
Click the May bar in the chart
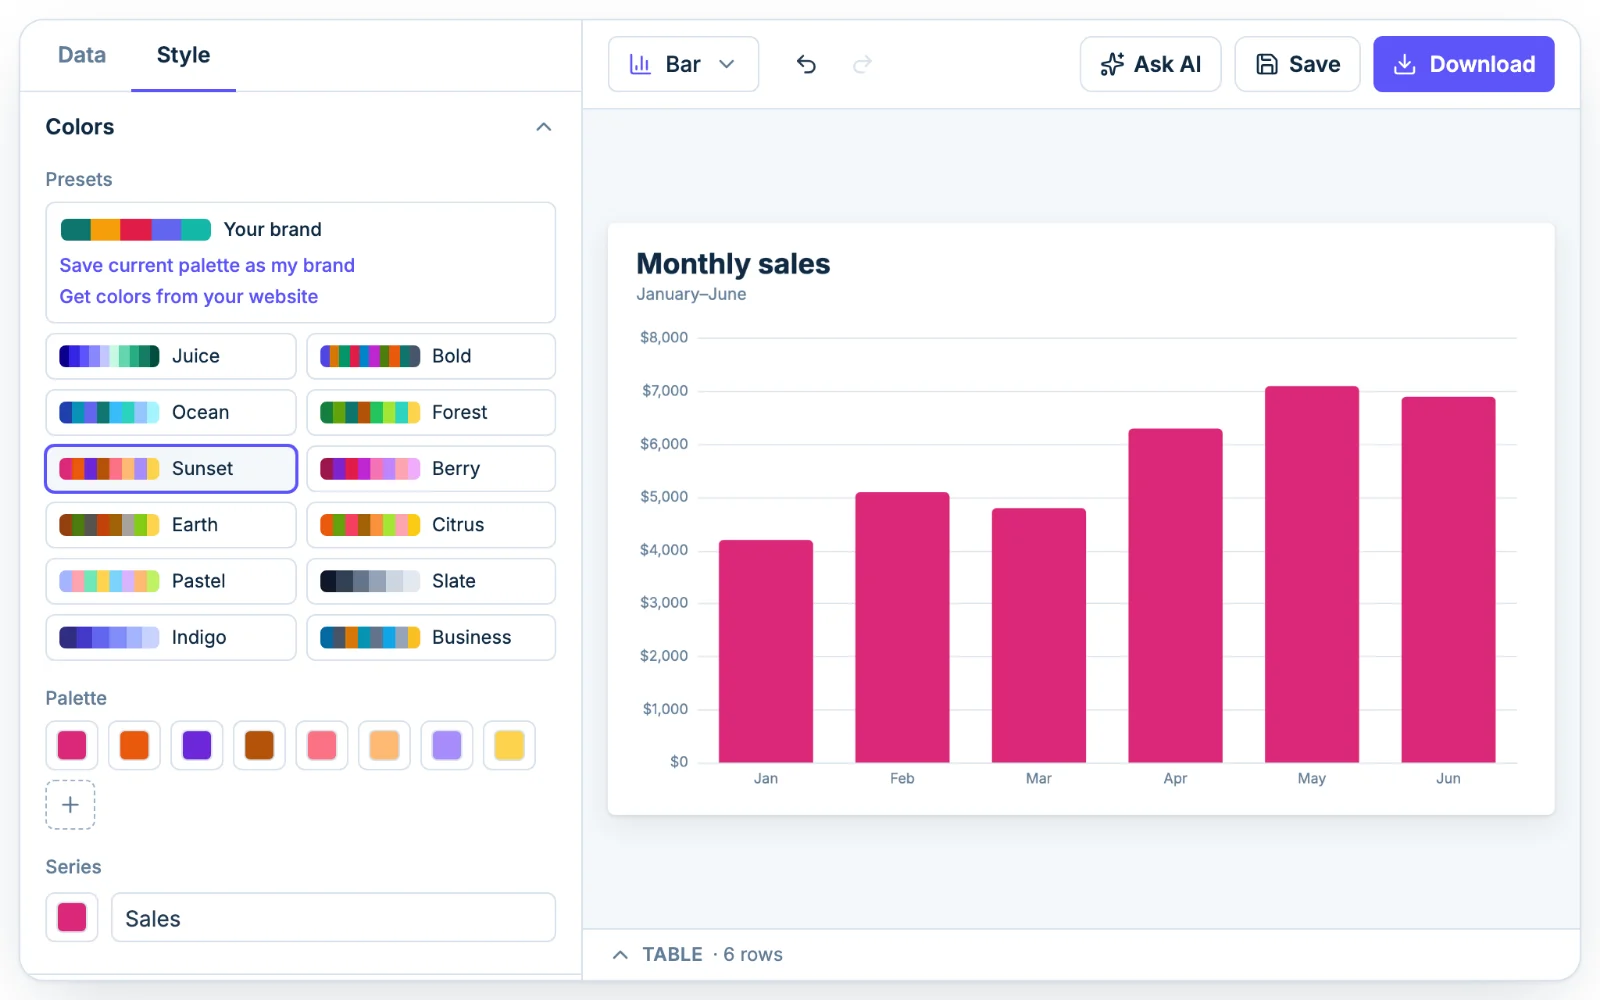(1312, 574)
